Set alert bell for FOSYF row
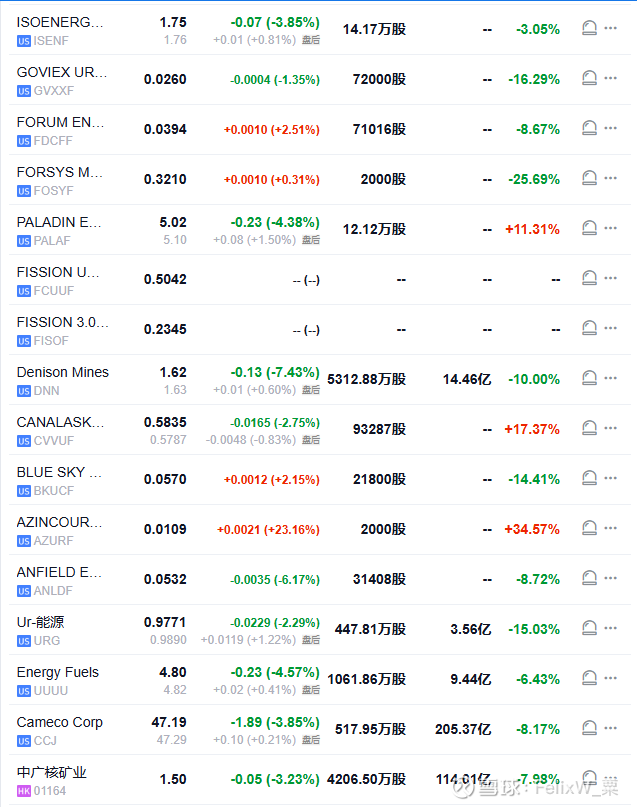Viewport: 637px width, 807px height. point(589,178)
